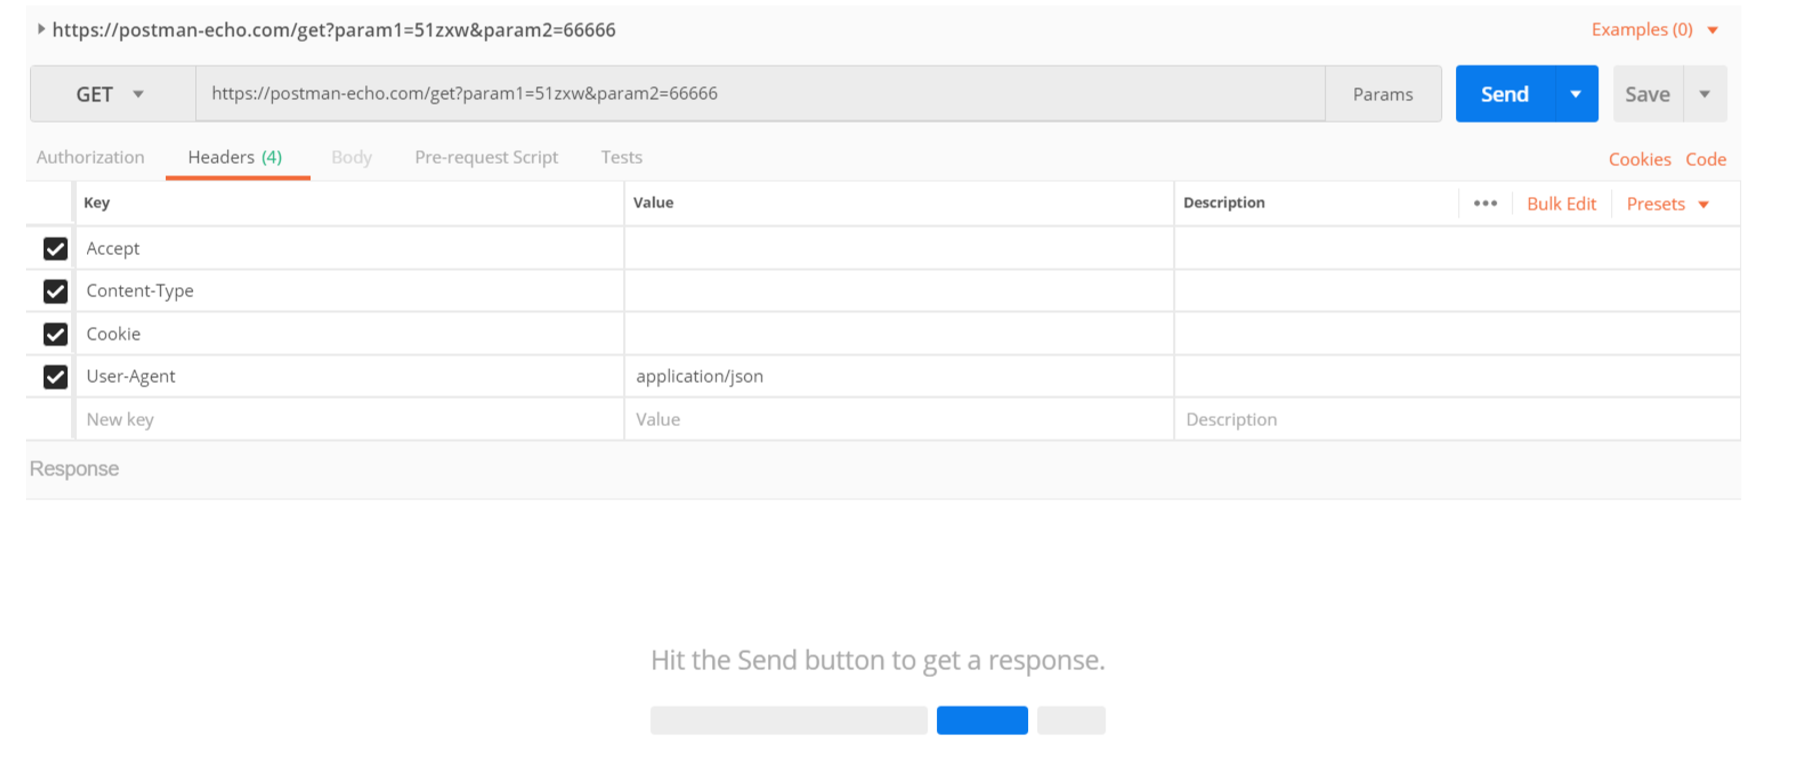Uncheck the User-Agent header checkbox
Screen dimensions: 1798x772
[x=56, y=377]
